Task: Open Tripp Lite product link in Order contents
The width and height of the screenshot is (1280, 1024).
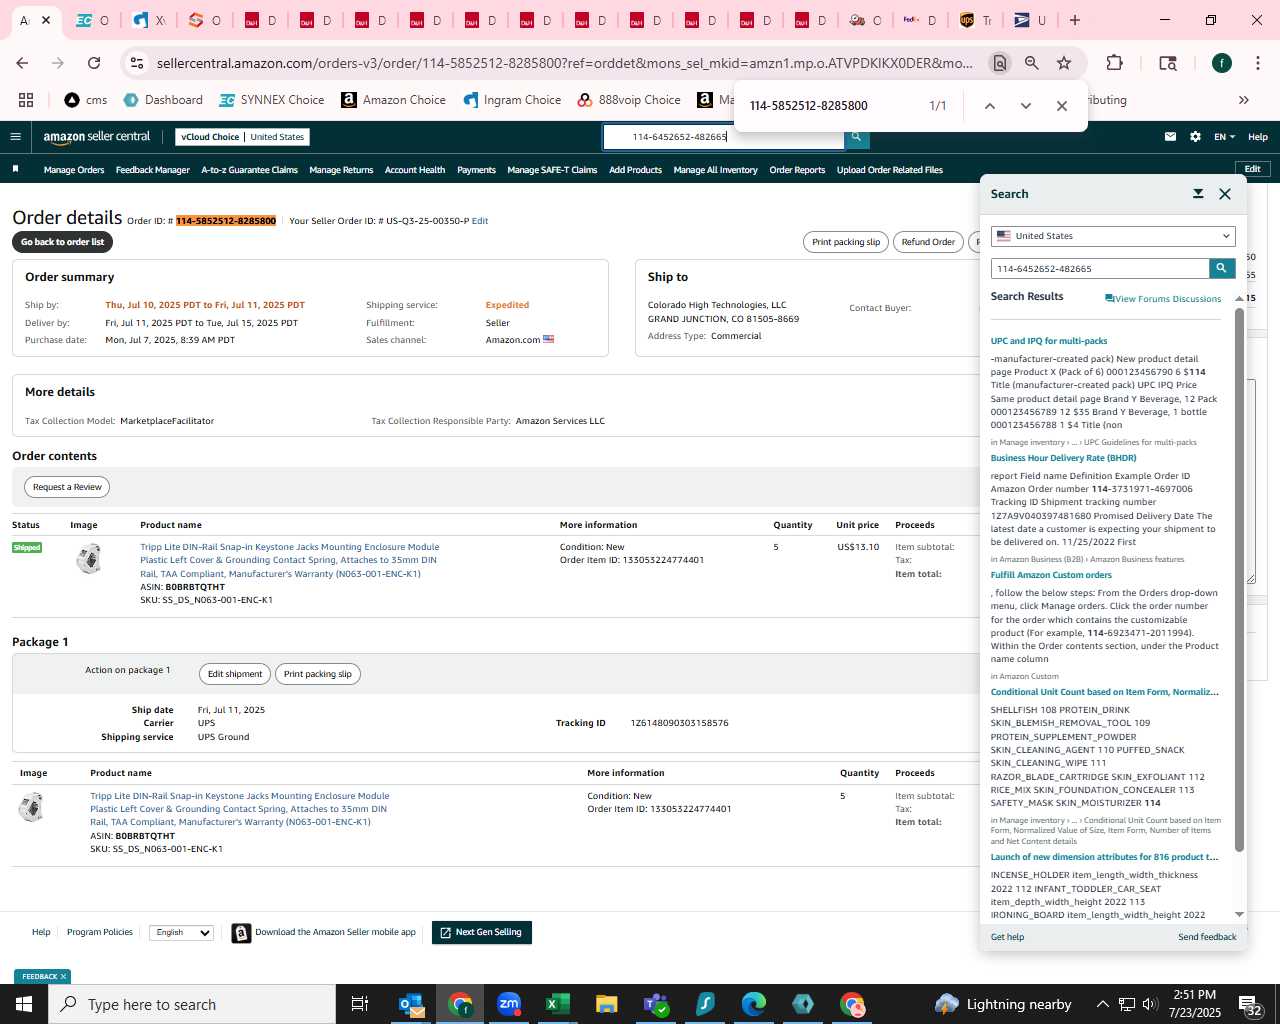Action: (289, 560)
